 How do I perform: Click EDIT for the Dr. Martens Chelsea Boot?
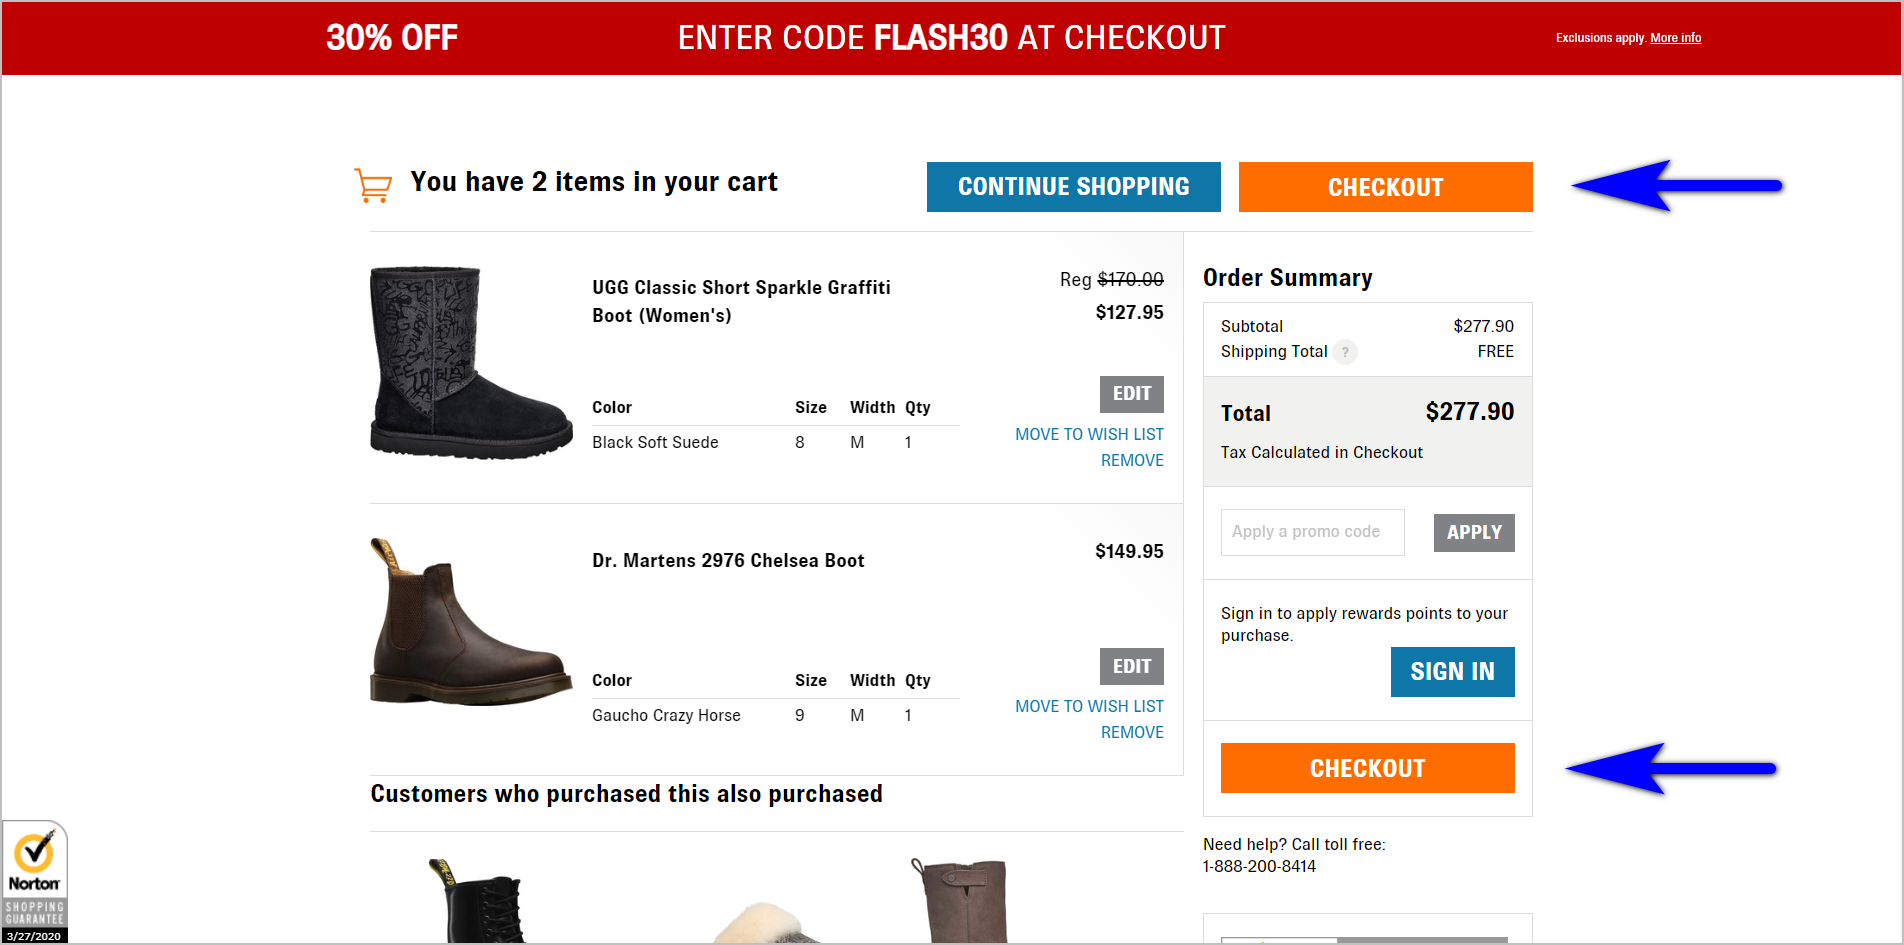(x=1131, y=666)
